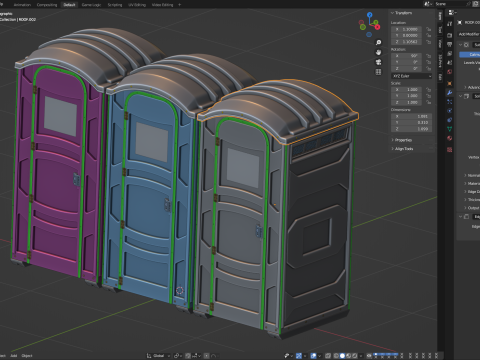Open the Texture properties checker tab
The height and width of the screenshot is (360, 480).
coord(449,150)
